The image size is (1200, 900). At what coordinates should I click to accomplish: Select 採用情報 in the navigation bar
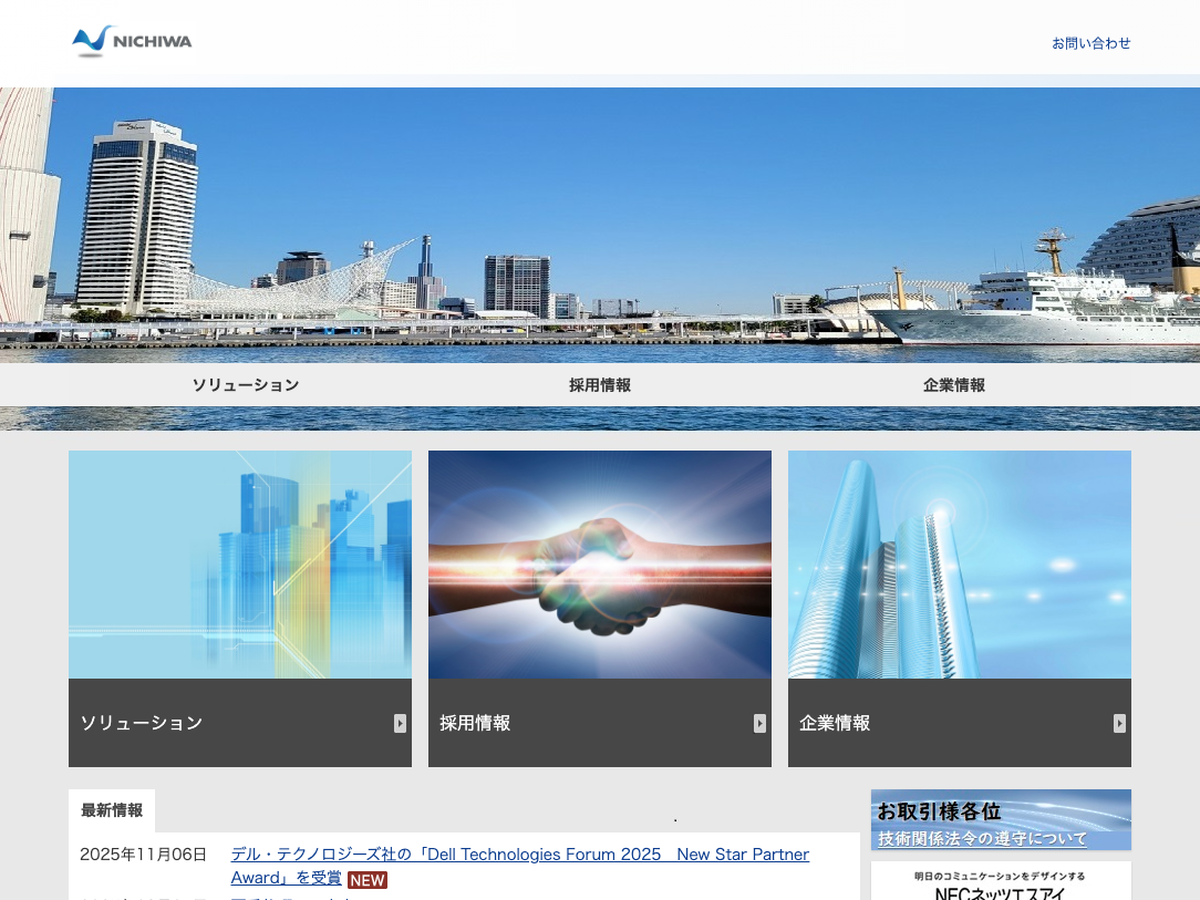[x=600, y=385]
